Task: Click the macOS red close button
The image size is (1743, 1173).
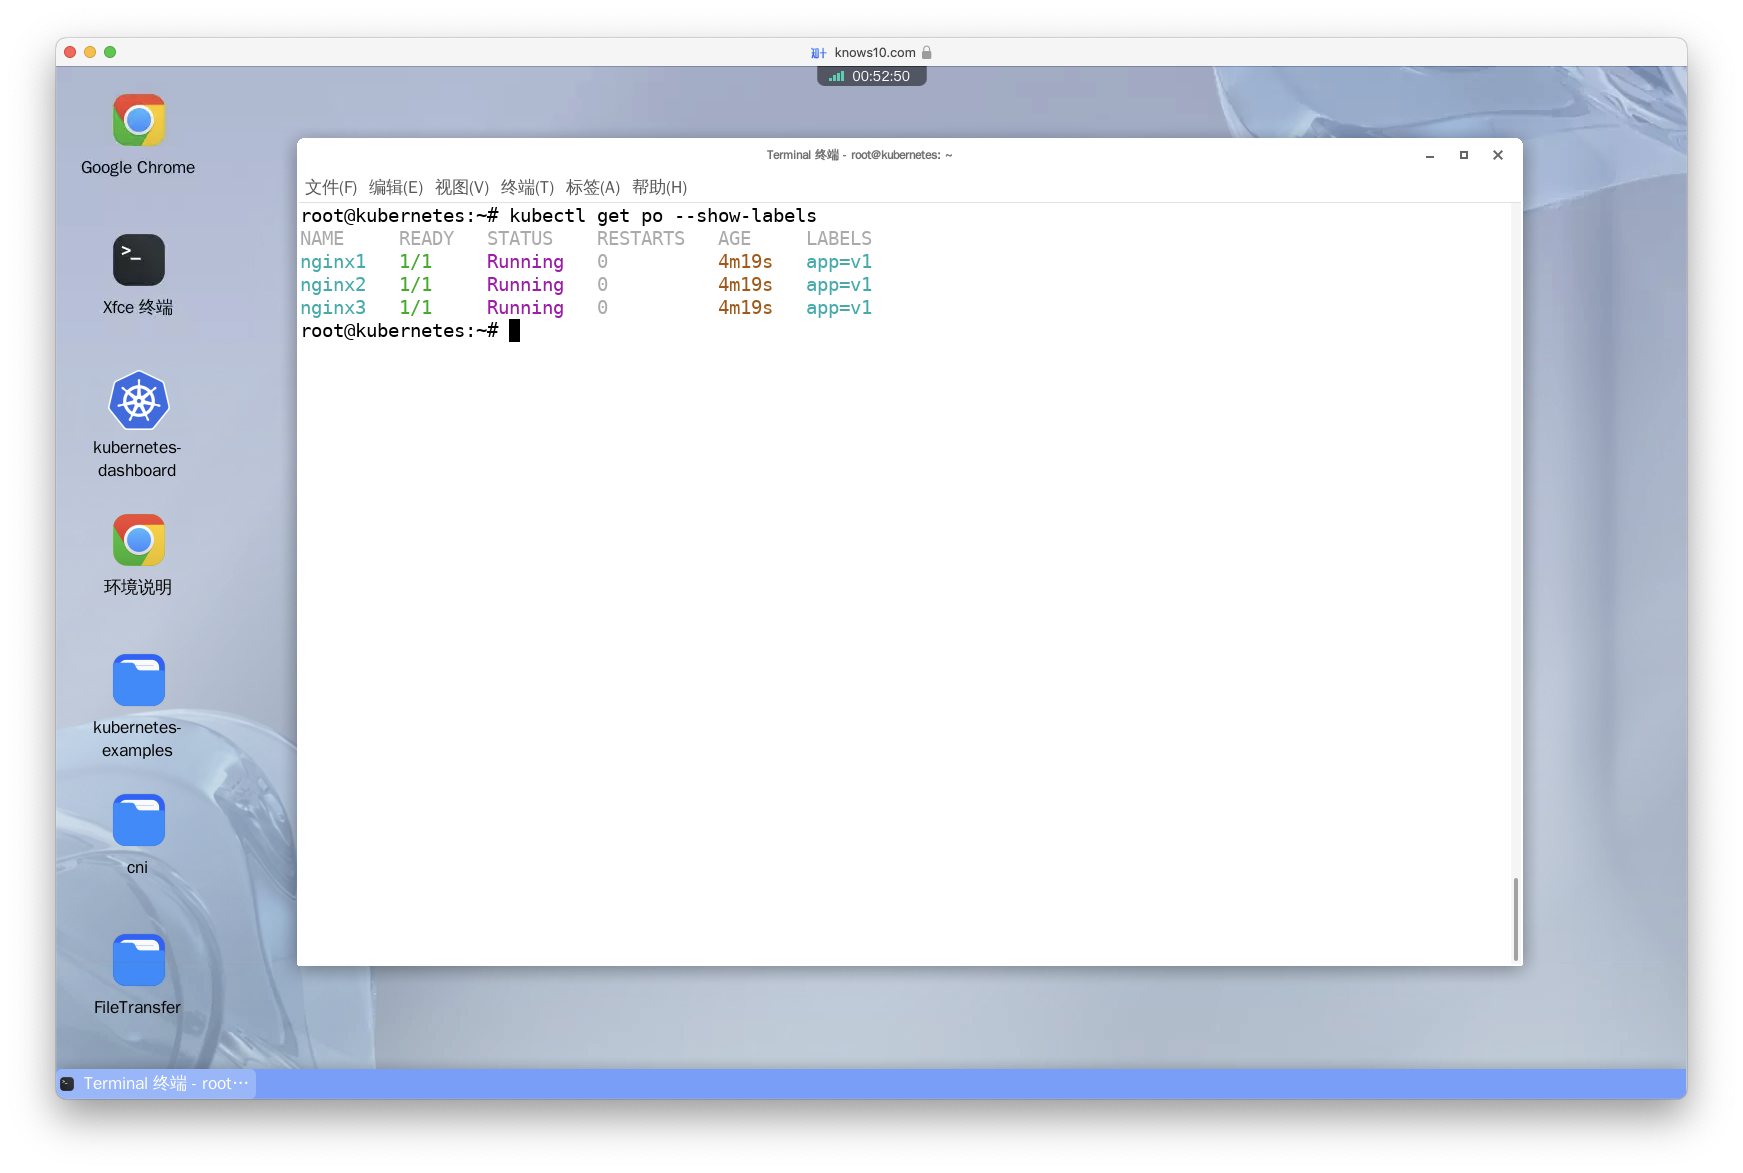Action: tap(70, 52)
